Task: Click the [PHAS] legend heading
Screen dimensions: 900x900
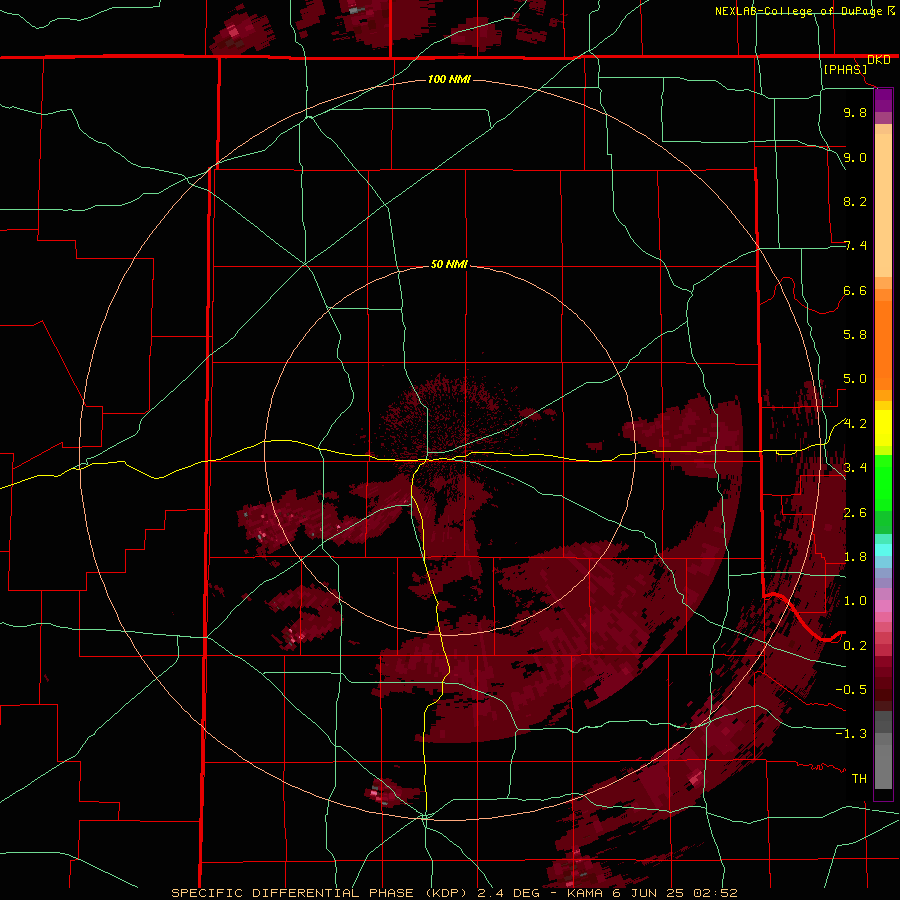Action: tap(845, 69)
